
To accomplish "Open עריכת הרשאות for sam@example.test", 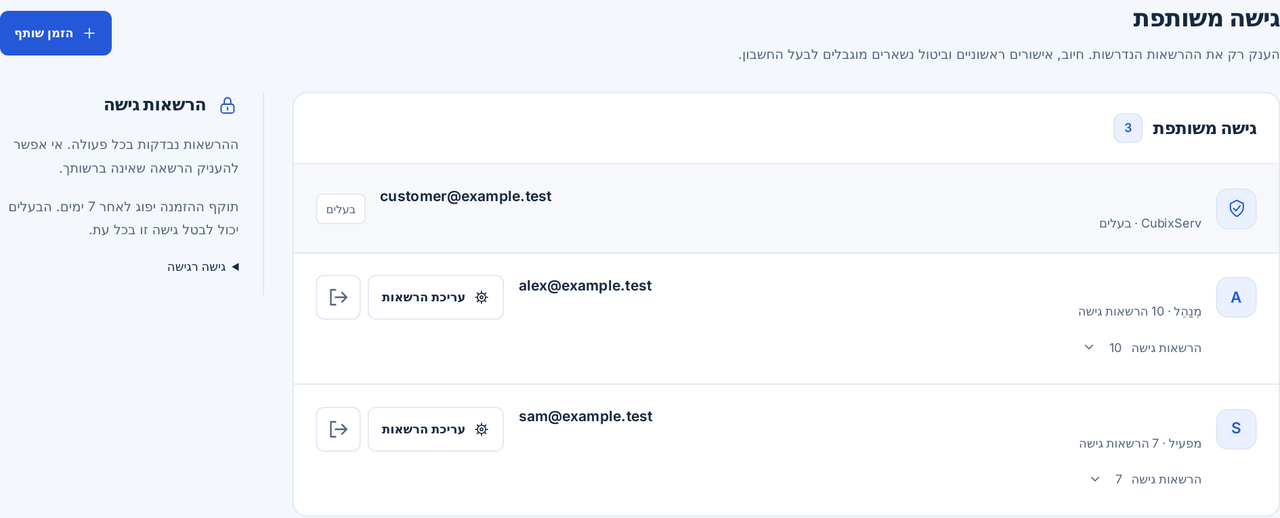I will point(436,429).
